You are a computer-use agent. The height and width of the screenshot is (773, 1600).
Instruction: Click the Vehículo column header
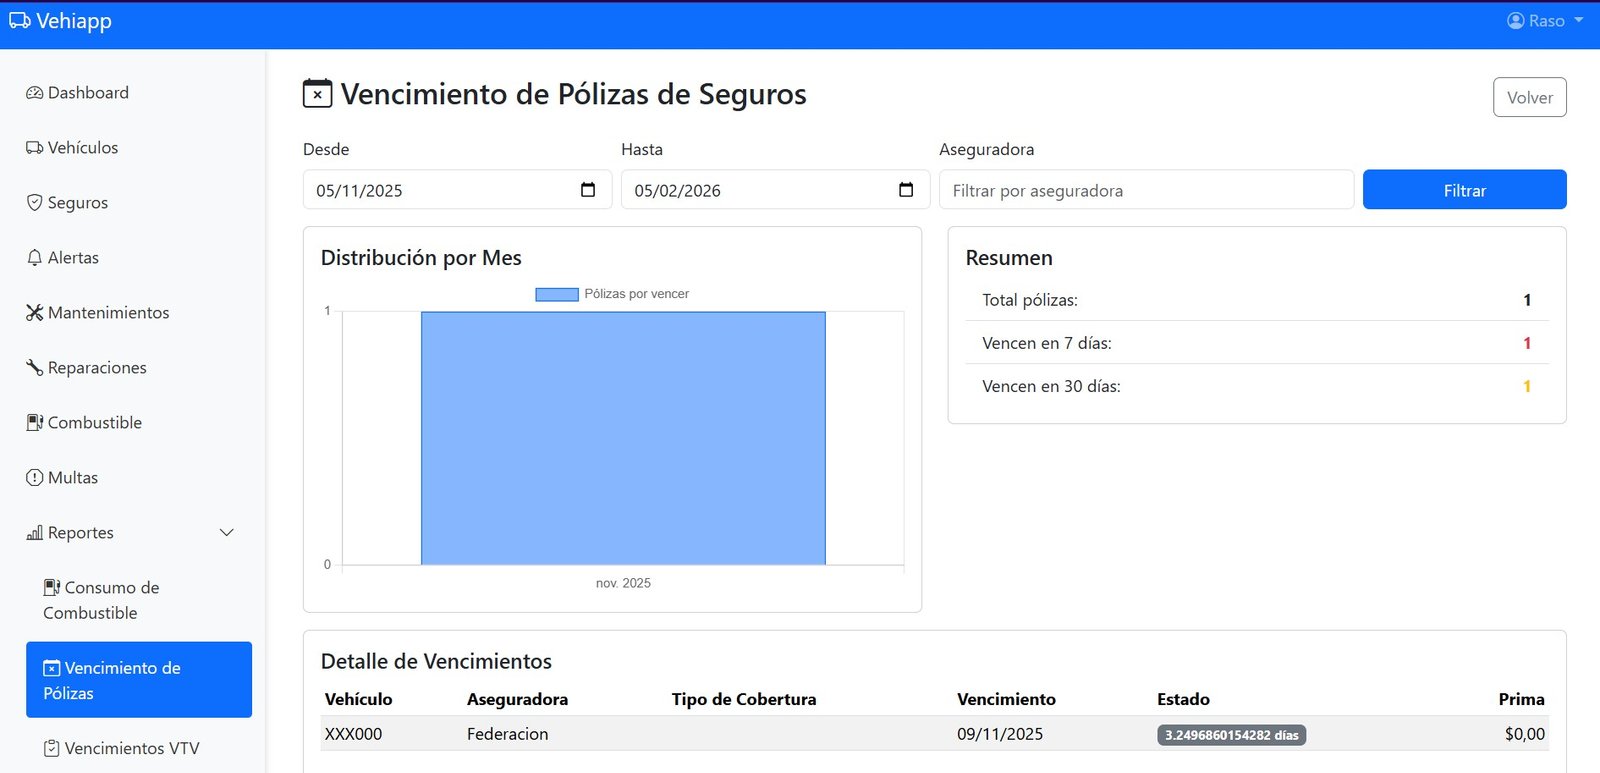point(359,699)
